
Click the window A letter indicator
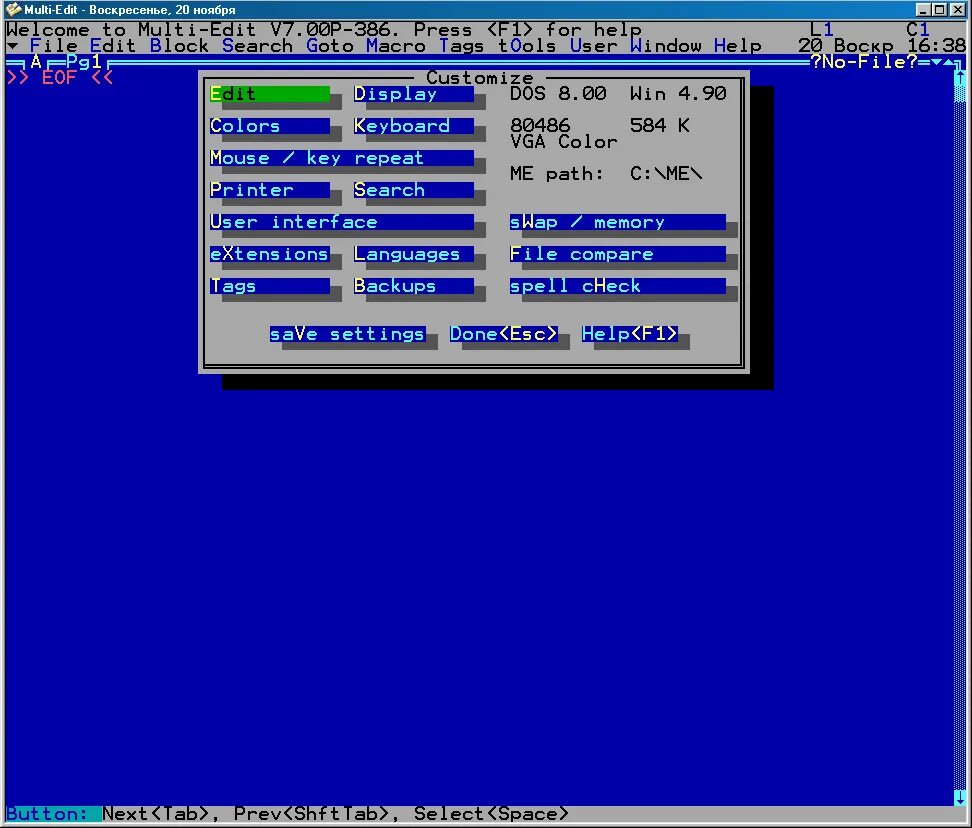[36, 61]
